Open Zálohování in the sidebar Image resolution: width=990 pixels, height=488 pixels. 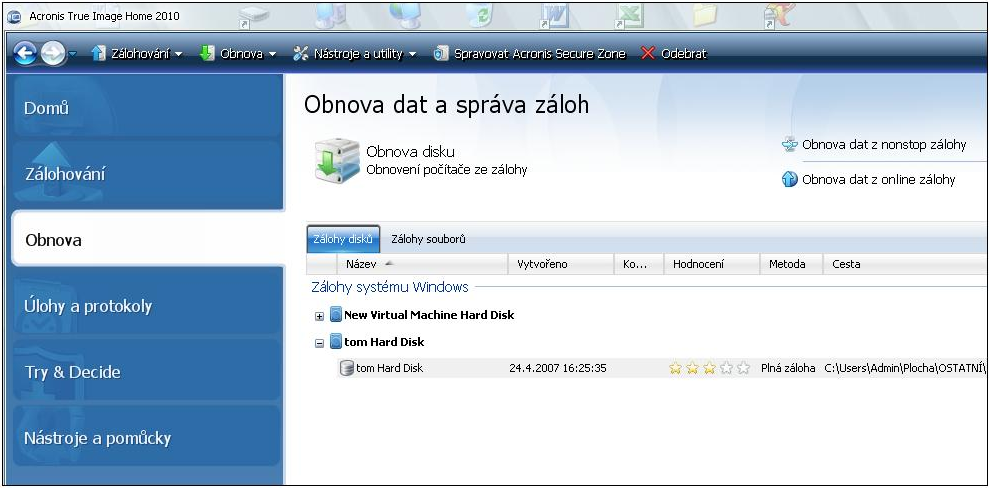point(146,174)
